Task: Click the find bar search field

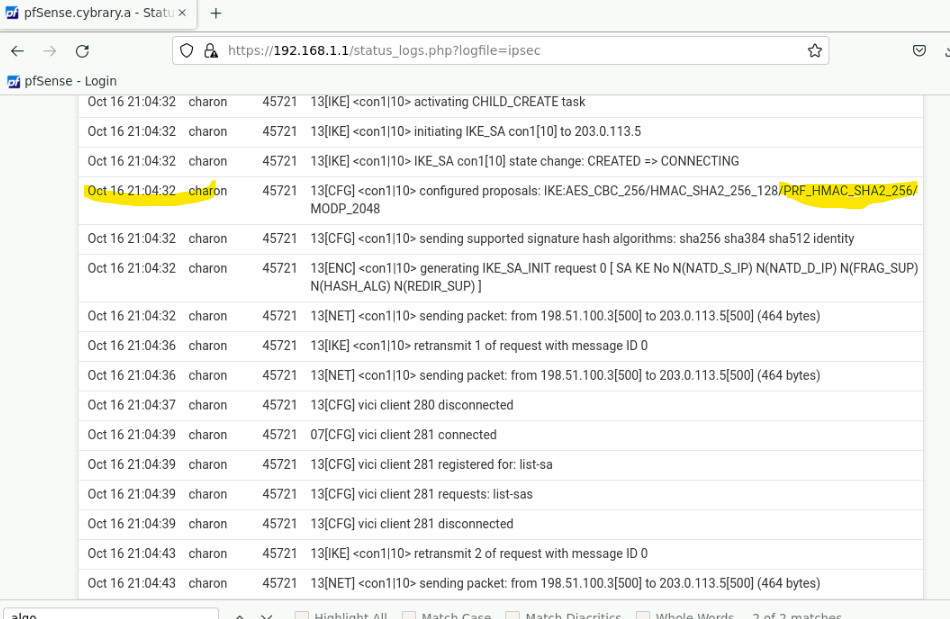Action: coord(110,615)
